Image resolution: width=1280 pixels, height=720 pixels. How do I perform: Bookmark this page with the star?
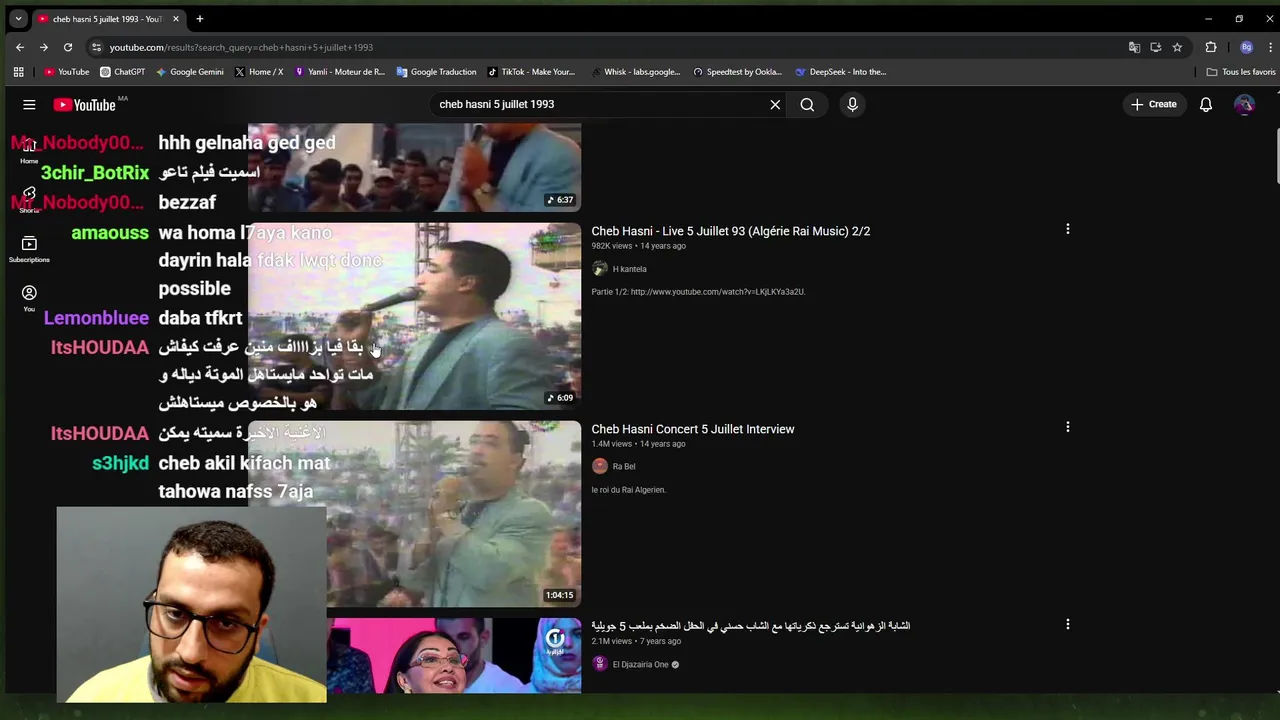pos(1177,47)
